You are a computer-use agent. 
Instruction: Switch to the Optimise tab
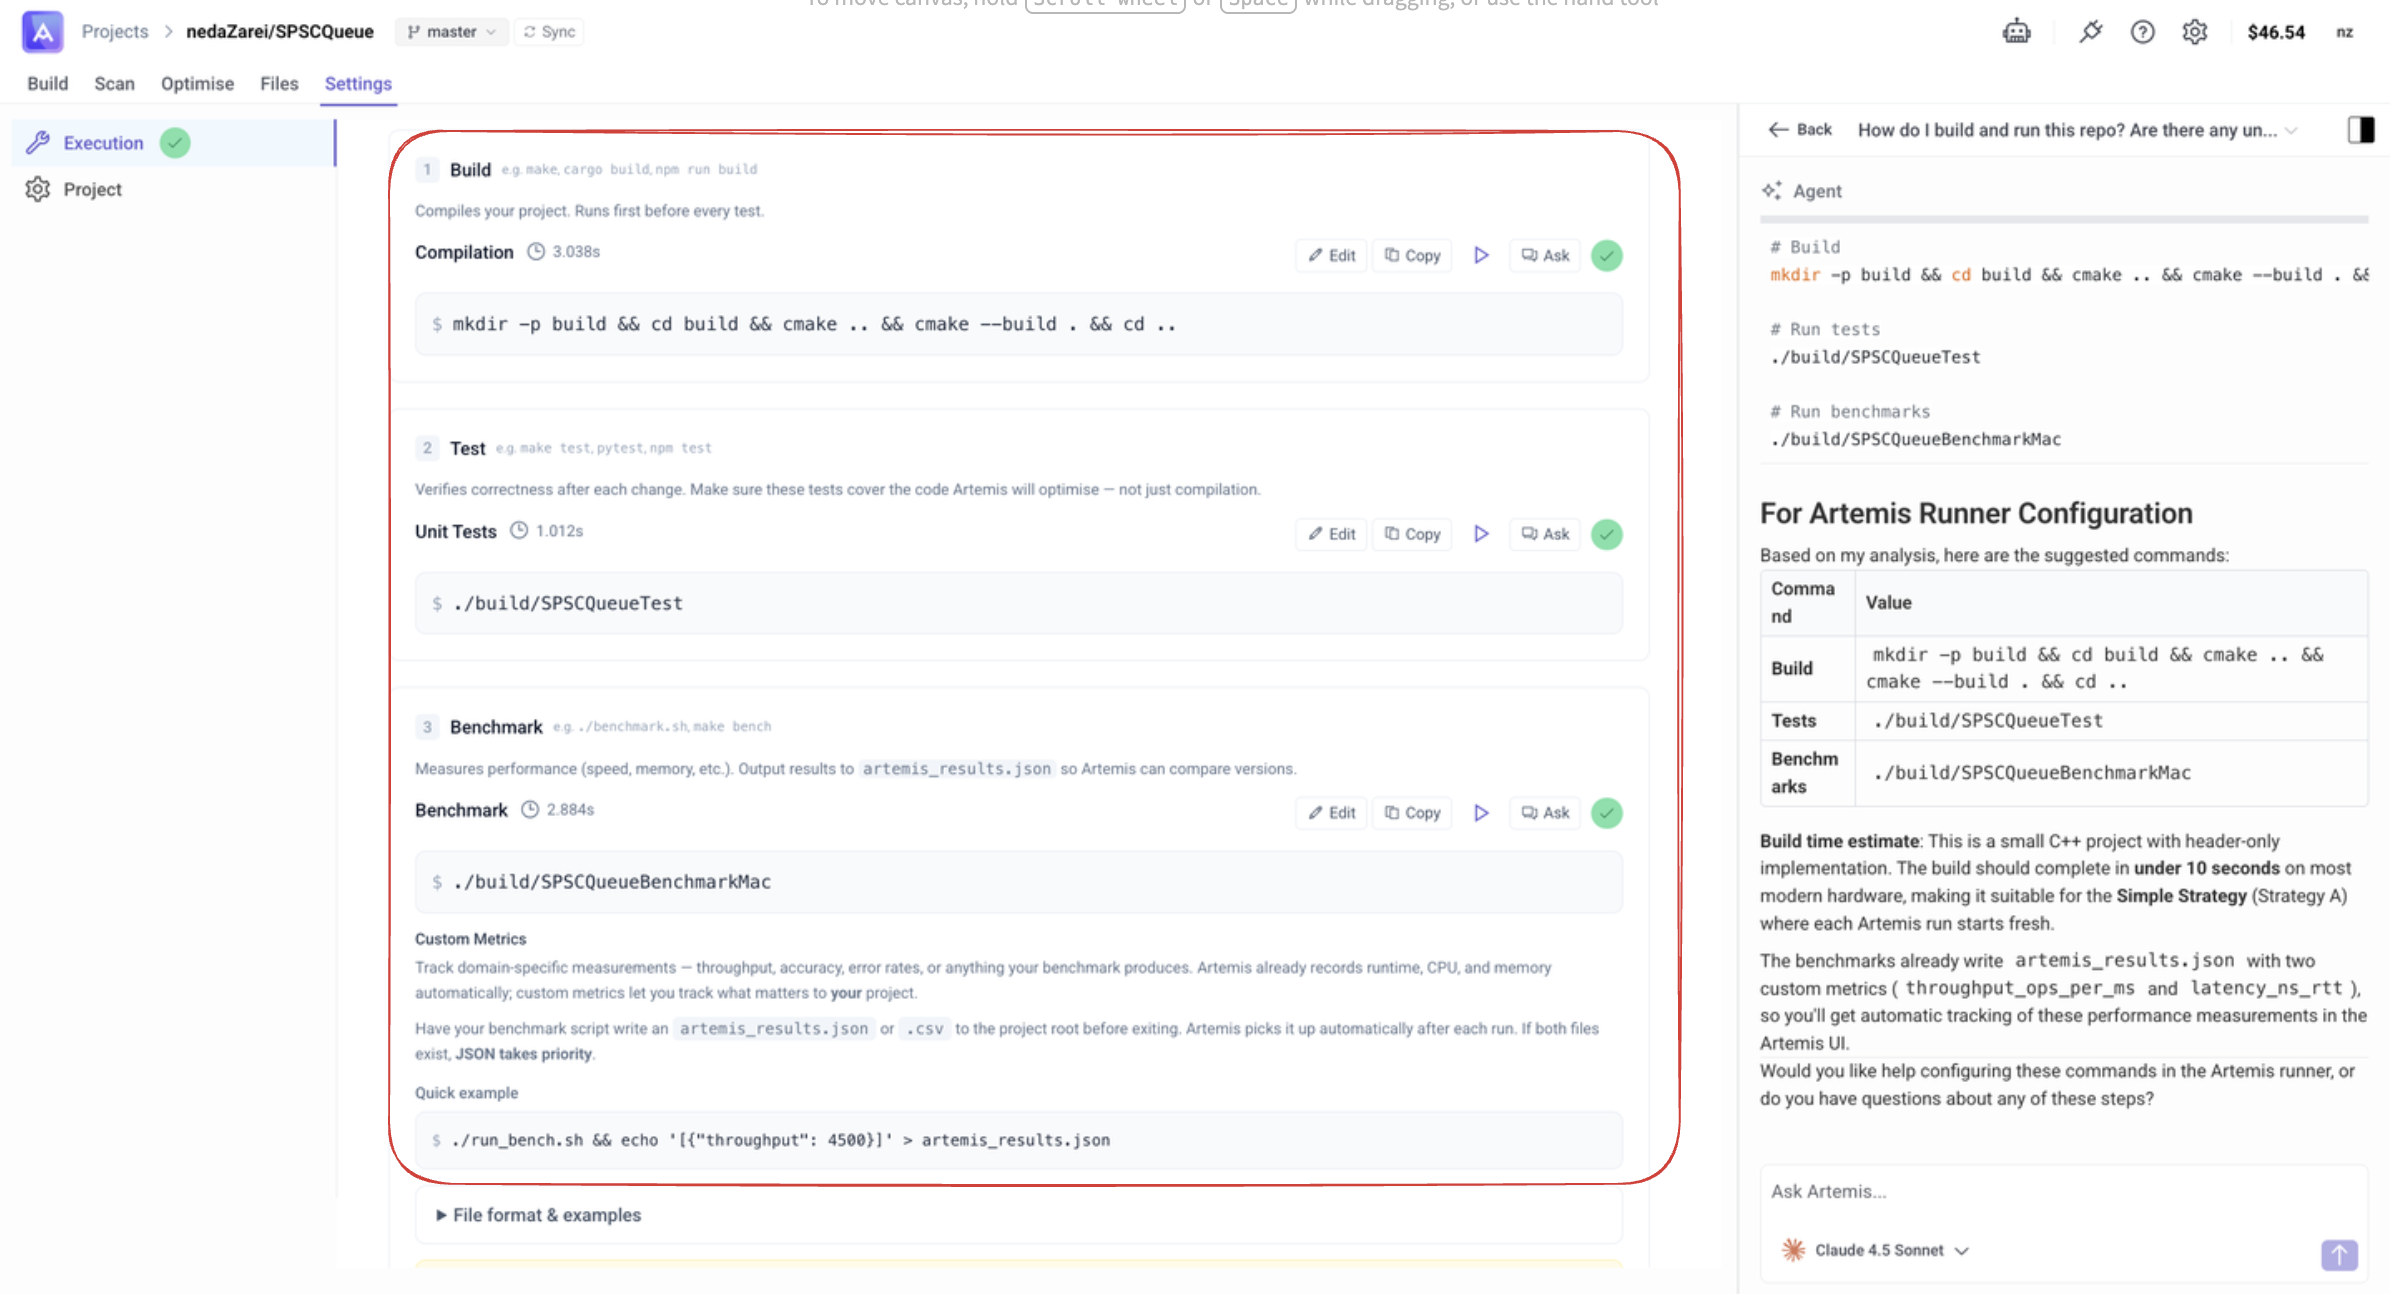point(197,84)
